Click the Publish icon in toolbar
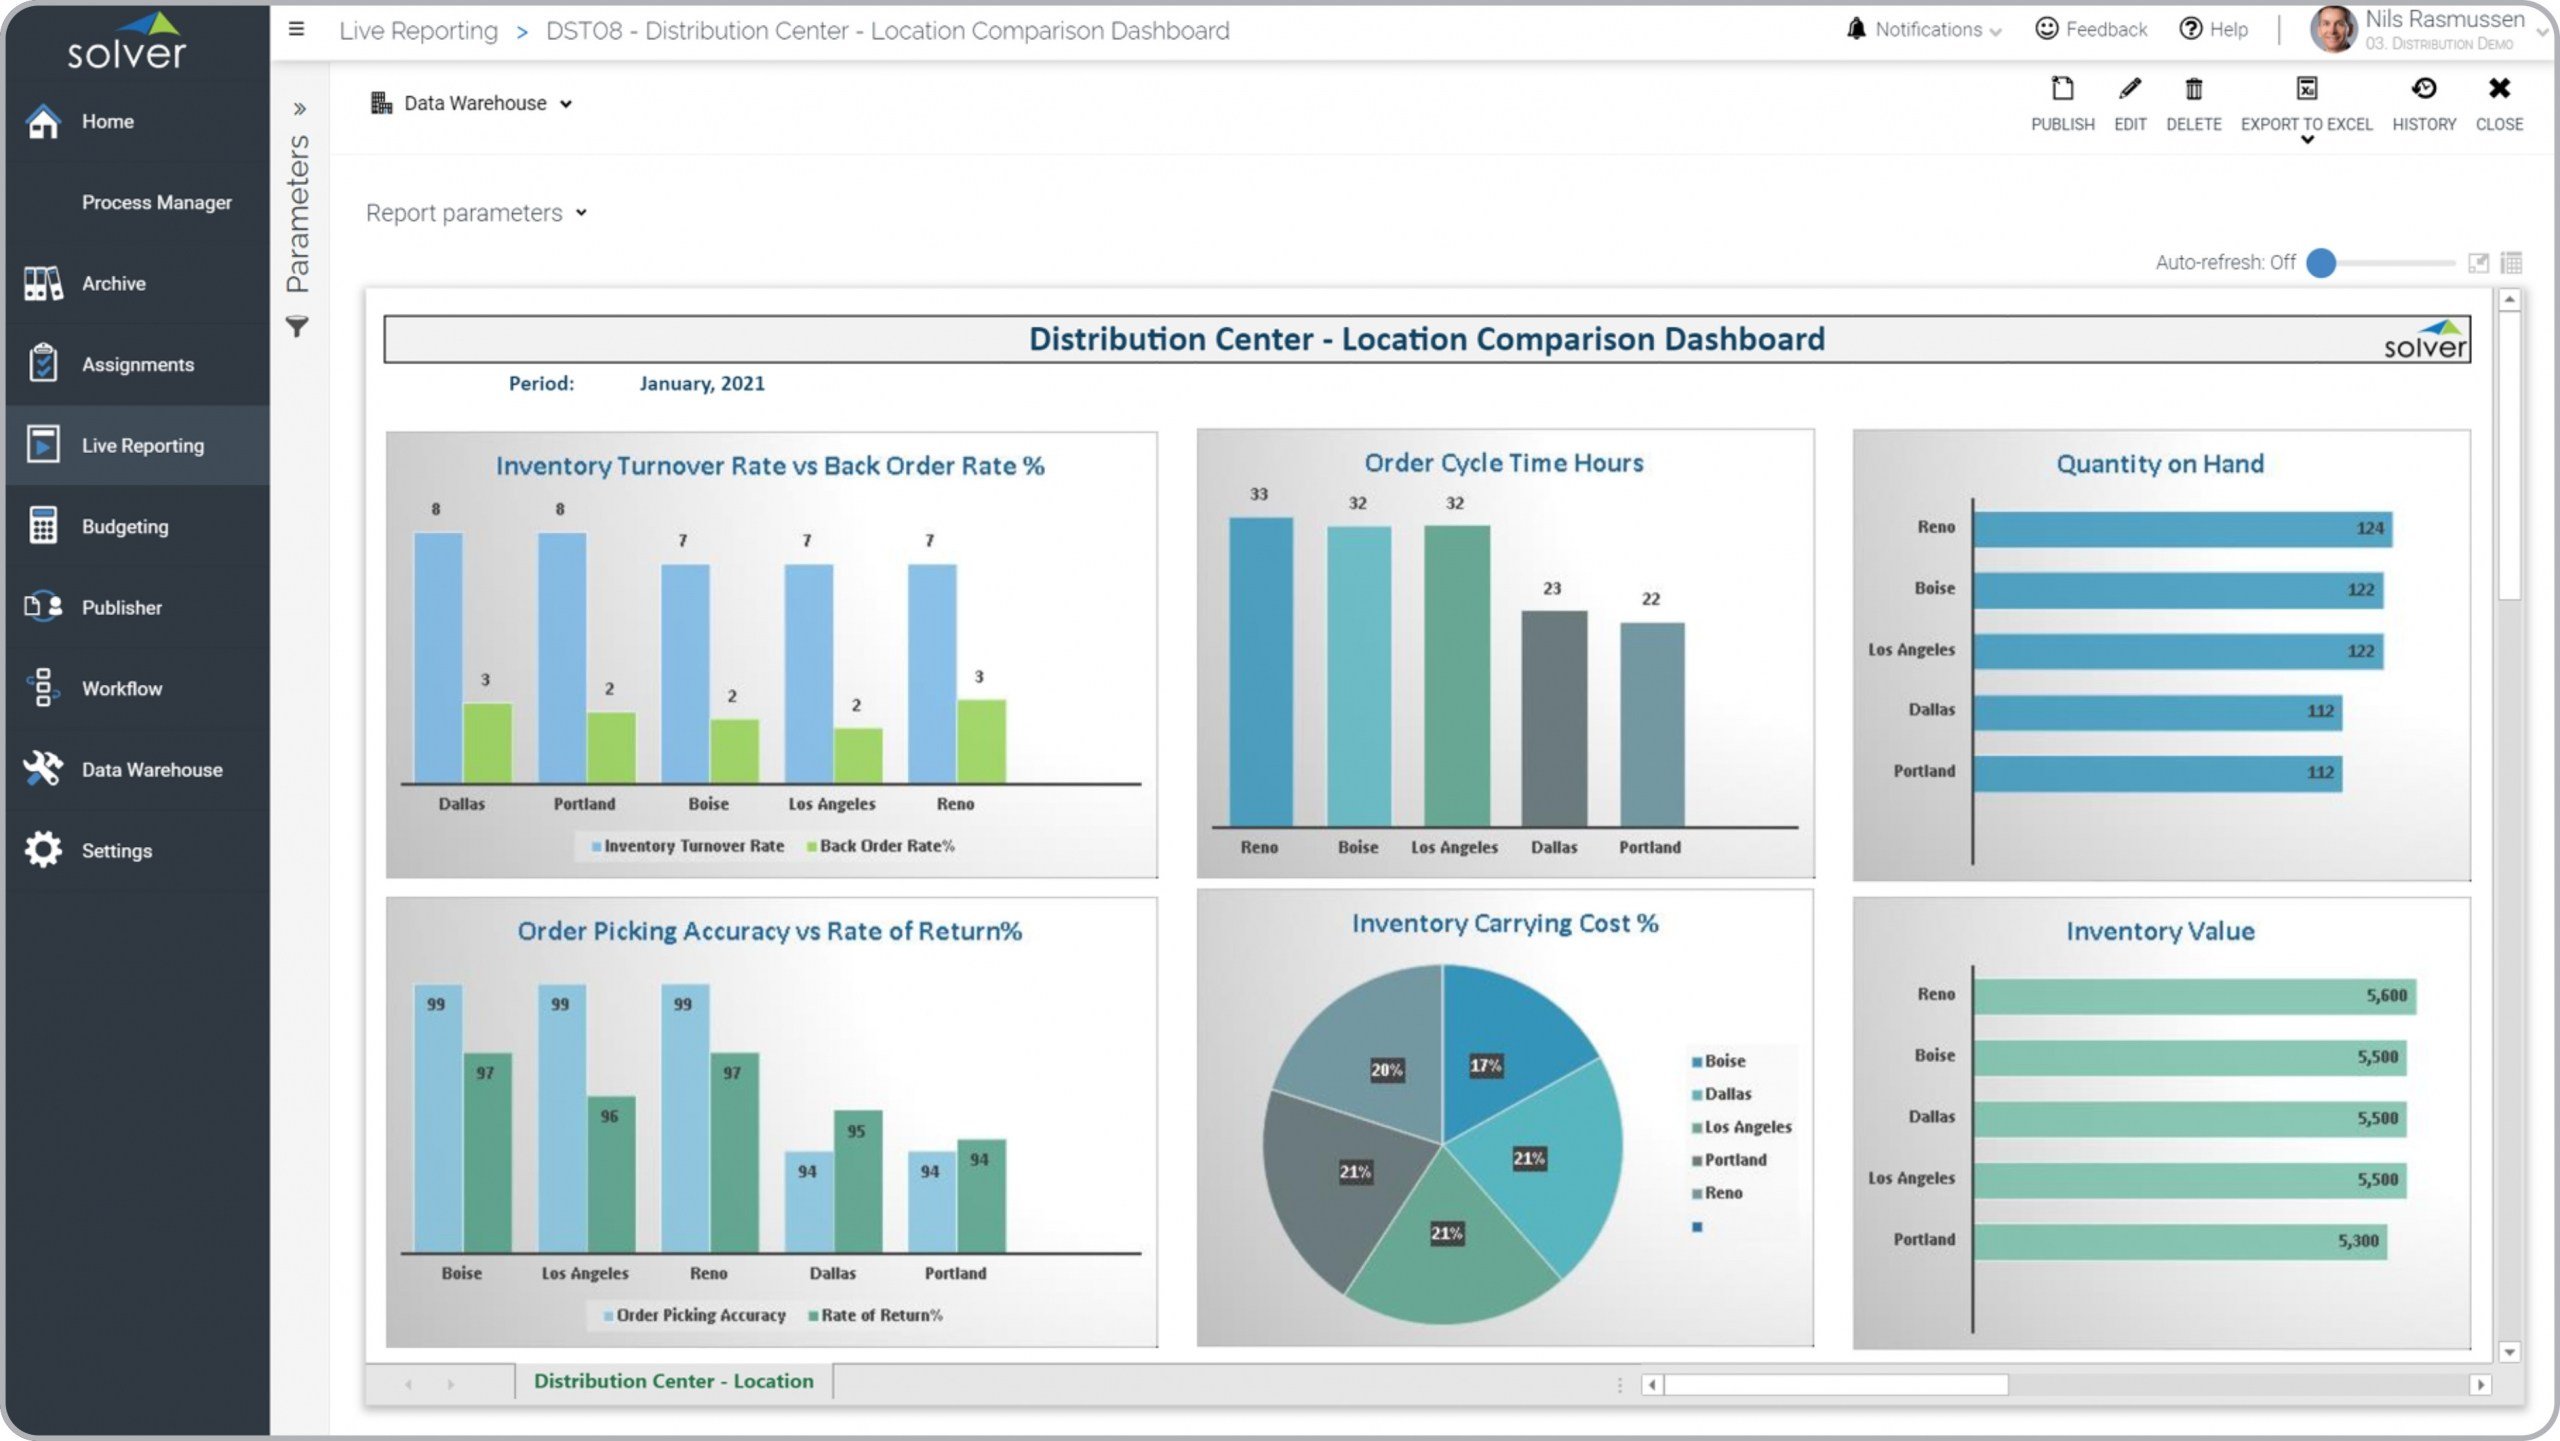This screenshot has height=1441, width=2560. tap(2062, 90)
